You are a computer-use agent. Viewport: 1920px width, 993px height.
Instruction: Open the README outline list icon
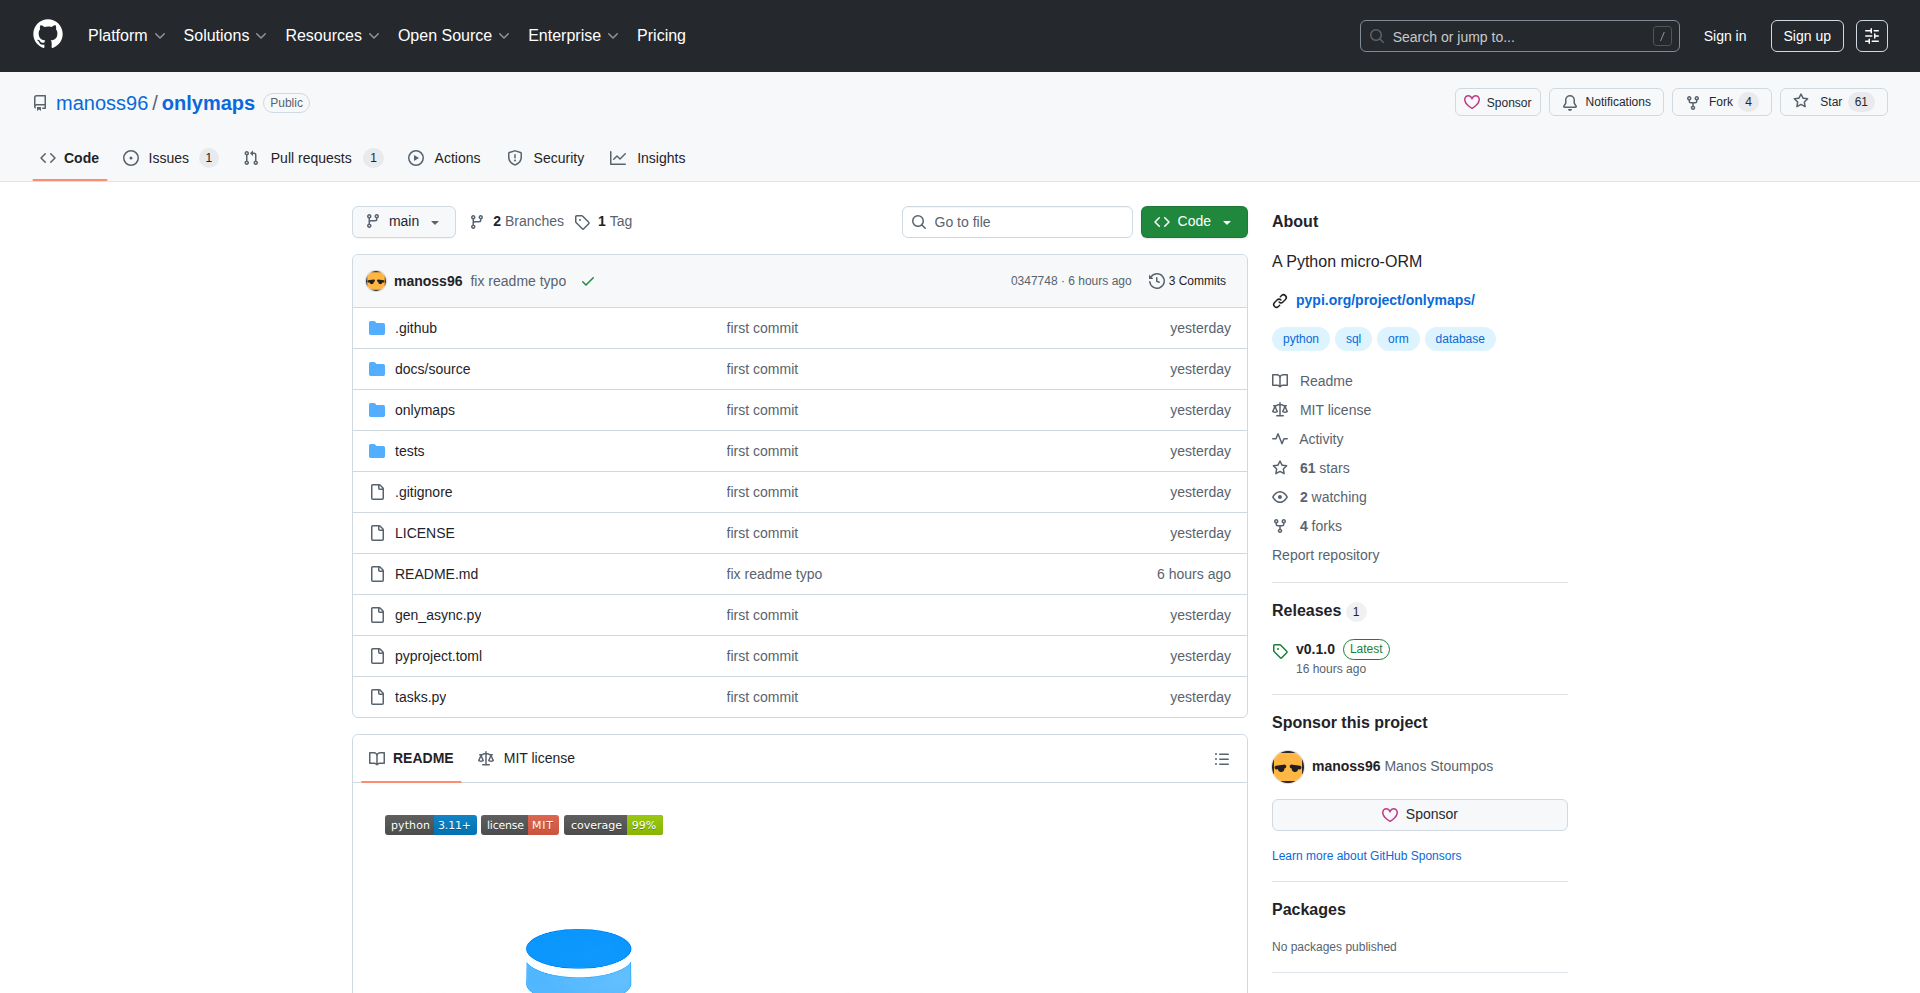tap(1221, 759)
